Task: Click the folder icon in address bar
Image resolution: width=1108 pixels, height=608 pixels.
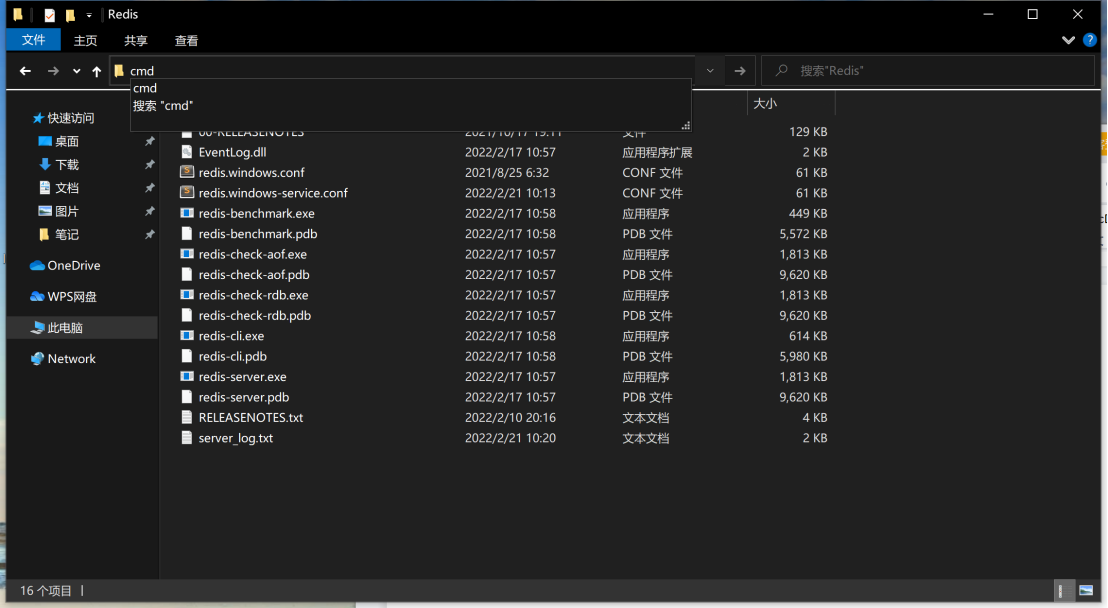Action: click(x=119, y=71)
